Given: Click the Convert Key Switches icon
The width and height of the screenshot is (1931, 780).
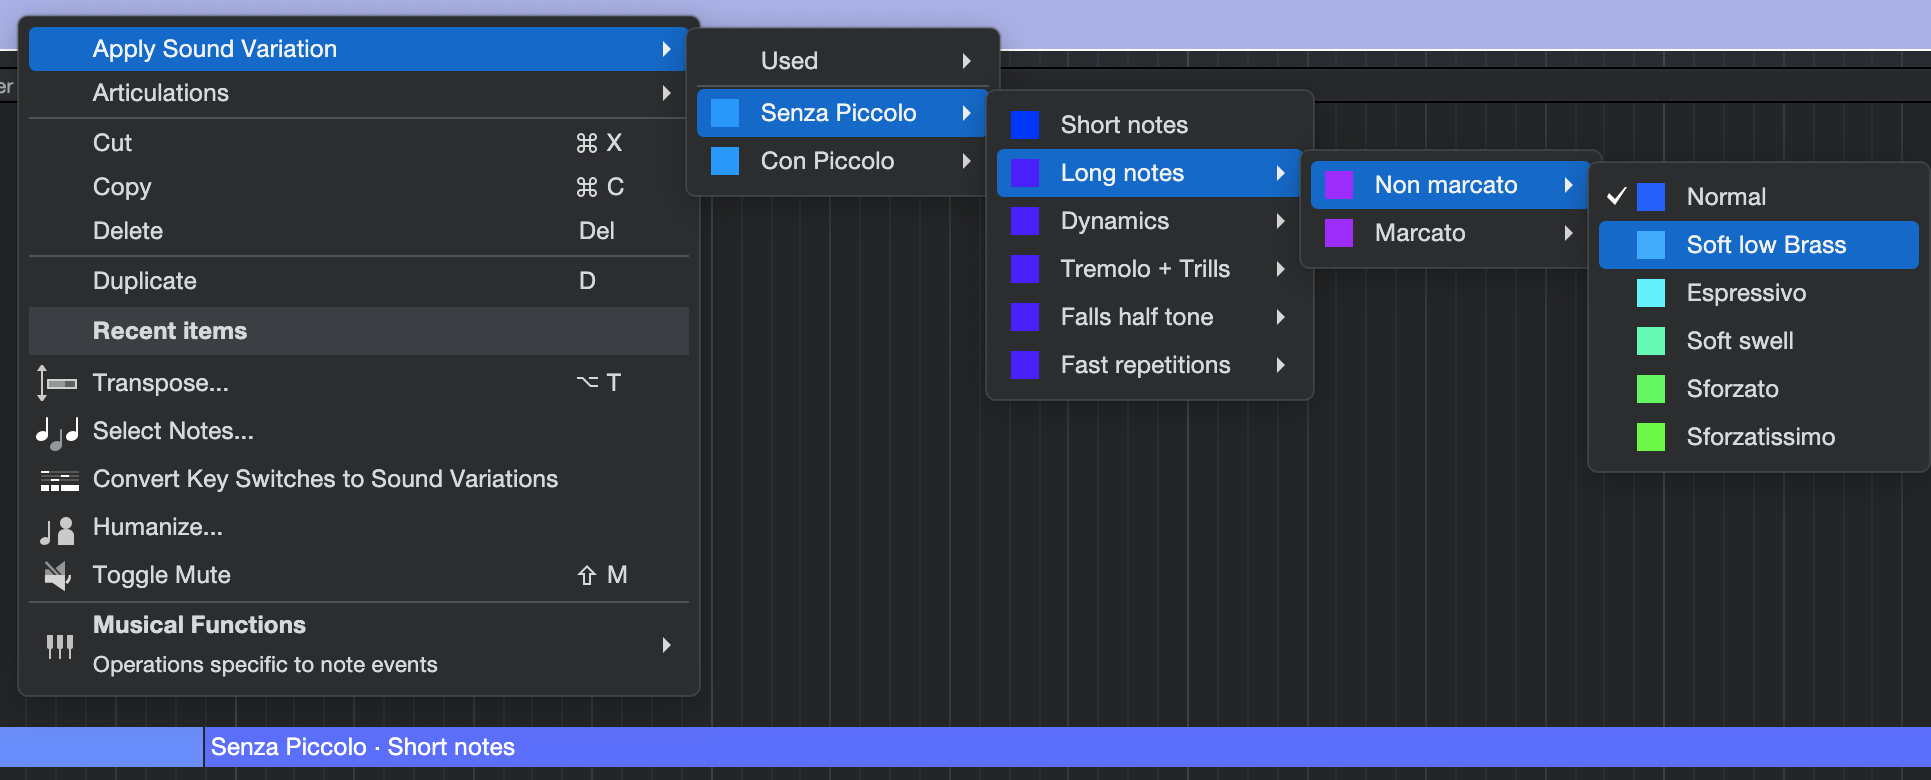Looking at the screenshot, I should click(59, 480).
